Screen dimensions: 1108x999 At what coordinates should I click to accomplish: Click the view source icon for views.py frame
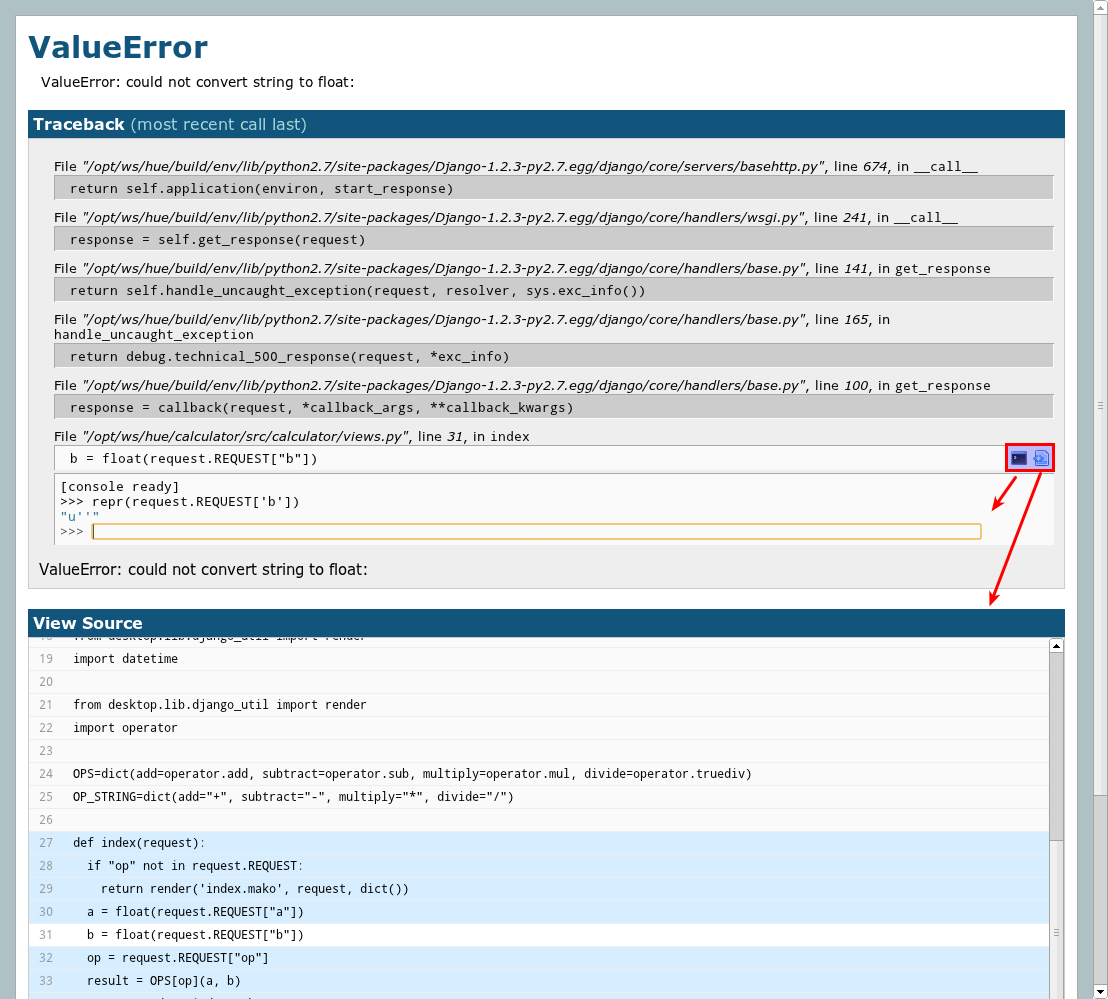[x=1041, y=458]
